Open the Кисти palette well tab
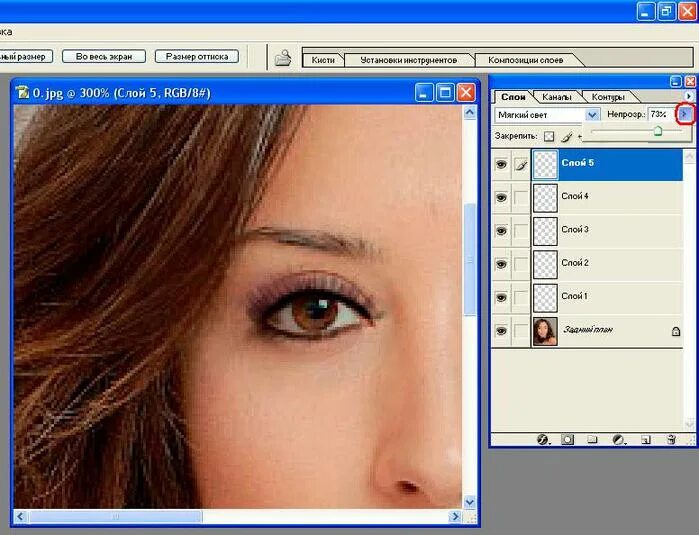This screenshot has width=699, height=535. pyautogui.click(x=323, y=60)
